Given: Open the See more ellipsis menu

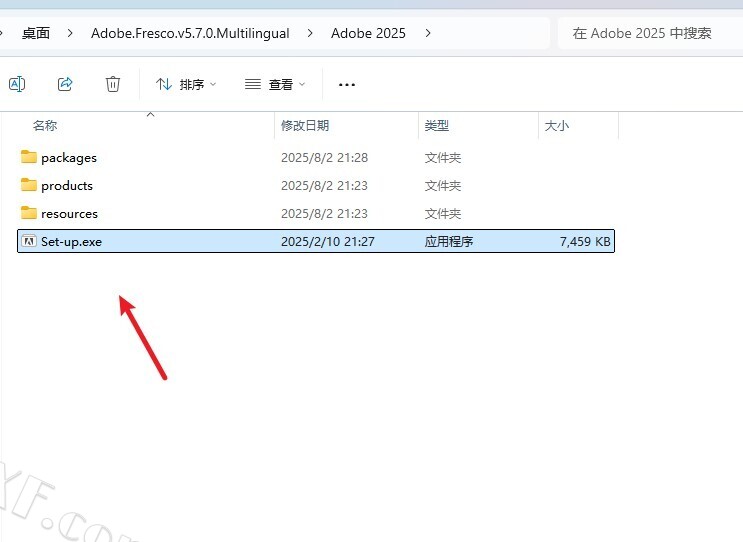Looking at the screenshot, I should coord(347,85).
